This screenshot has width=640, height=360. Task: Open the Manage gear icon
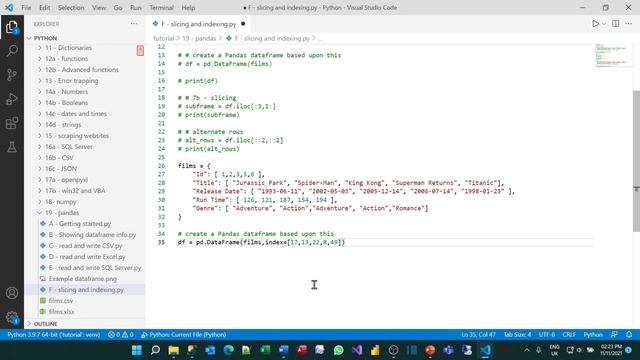click(x=12, y=317)
